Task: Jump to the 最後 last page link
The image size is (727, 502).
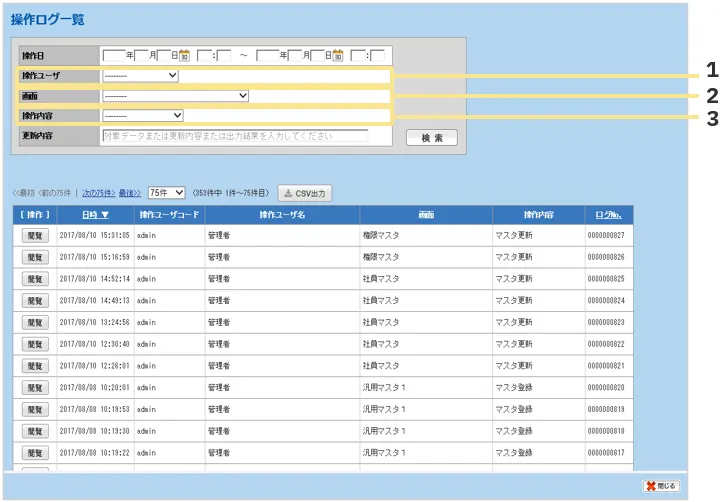Action: [130, 192]
